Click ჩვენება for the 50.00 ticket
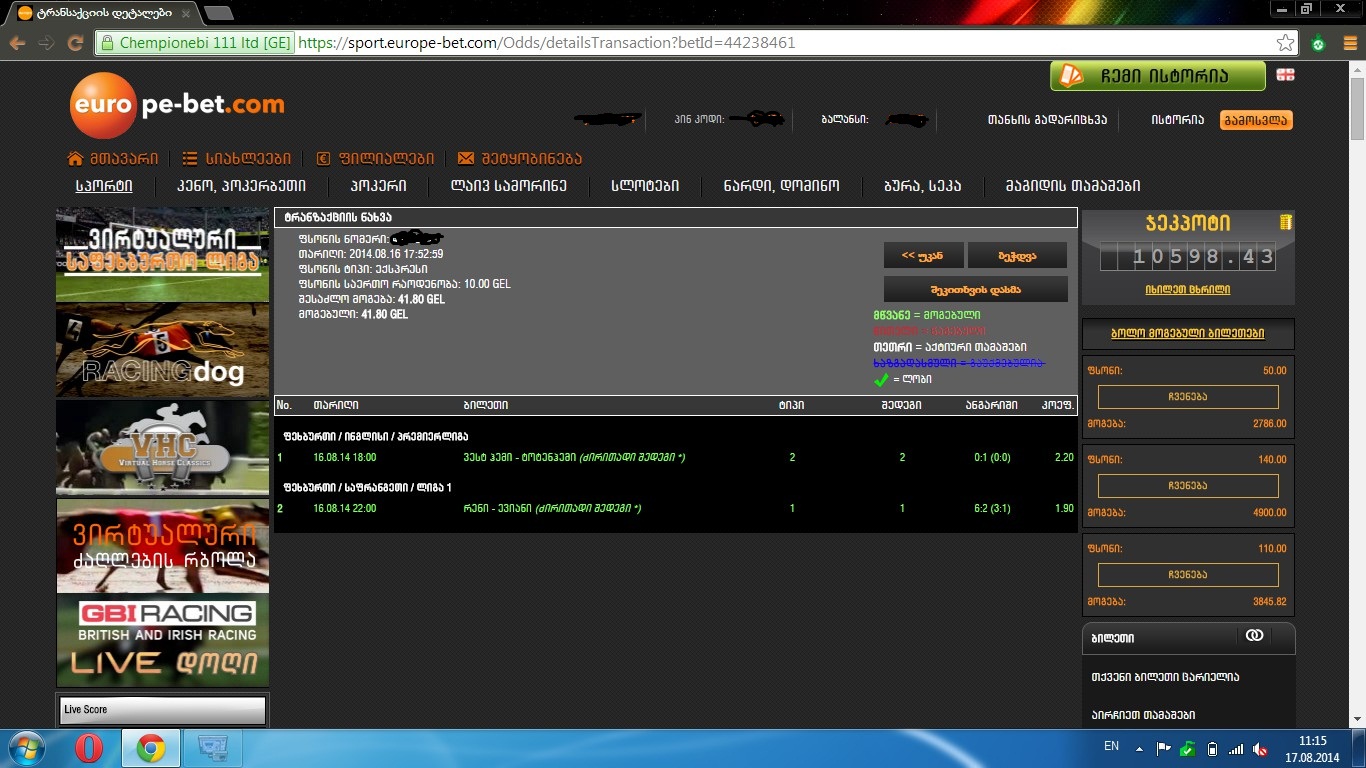 click(x=1188, y=397)
